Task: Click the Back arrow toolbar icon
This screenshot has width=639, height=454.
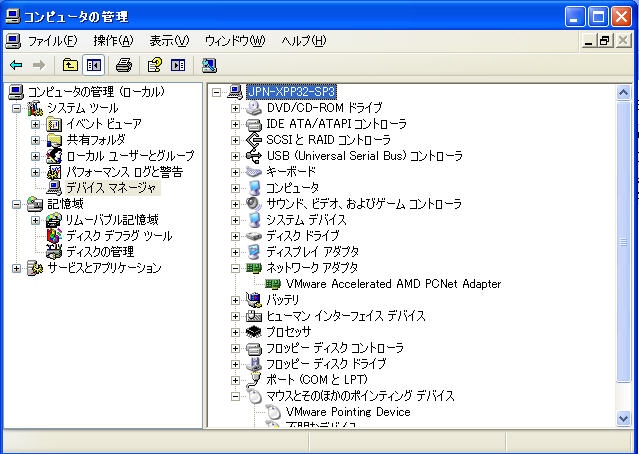Action: [16, 65]
